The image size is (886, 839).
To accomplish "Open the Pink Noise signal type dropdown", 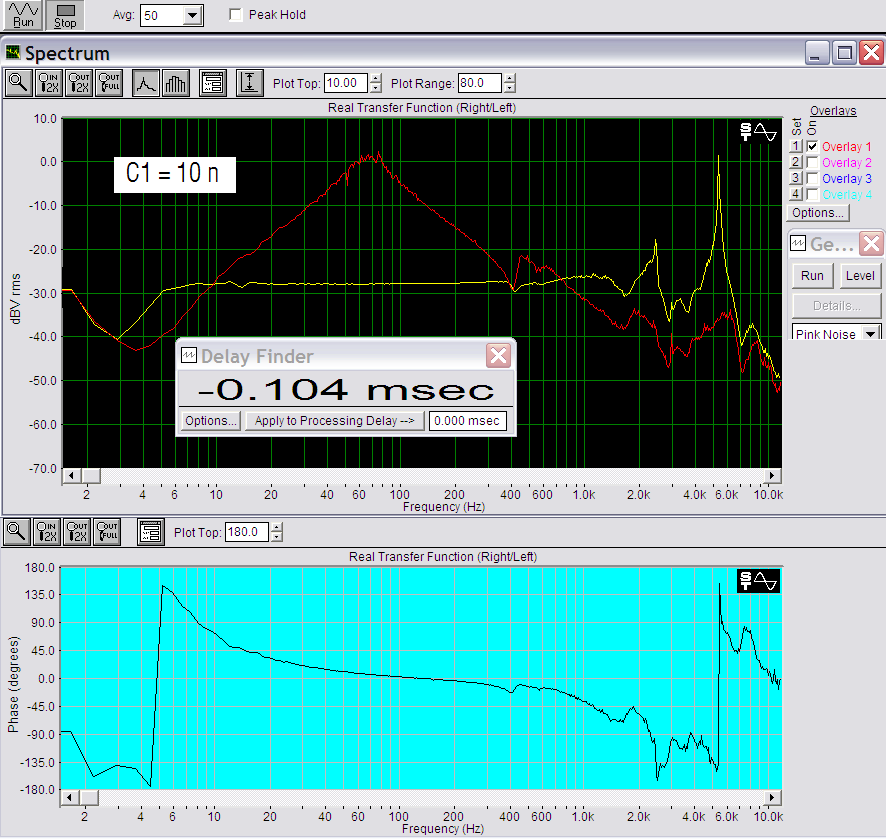I will click(x=871, y=333).
